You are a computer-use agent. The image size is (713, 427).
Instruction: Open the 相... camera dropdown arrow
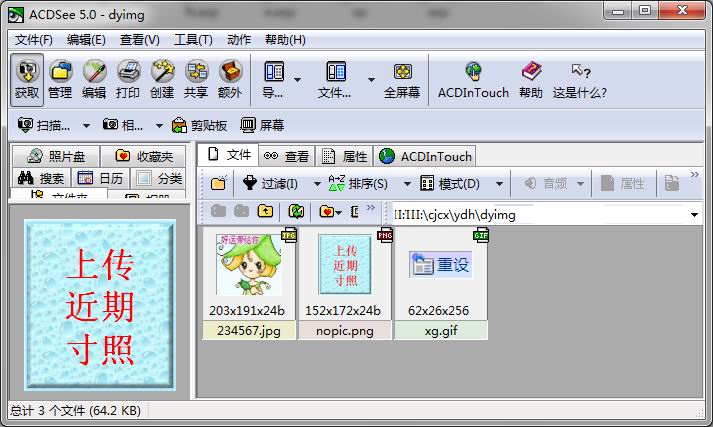click(x=159, y=125)
